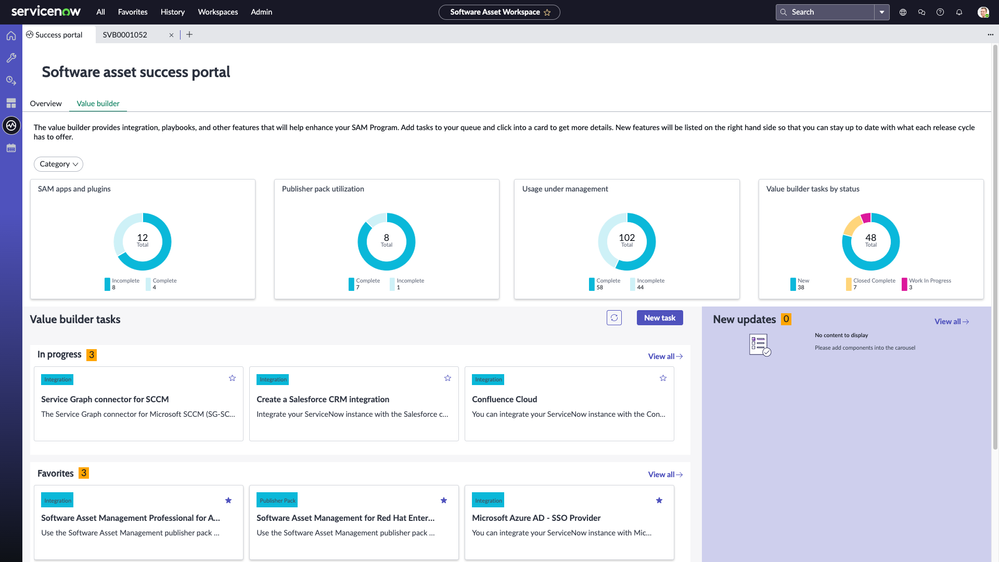Open Create a Salesforce CRM integration card
The image size is (999, 562).
[x=354, y=403]
